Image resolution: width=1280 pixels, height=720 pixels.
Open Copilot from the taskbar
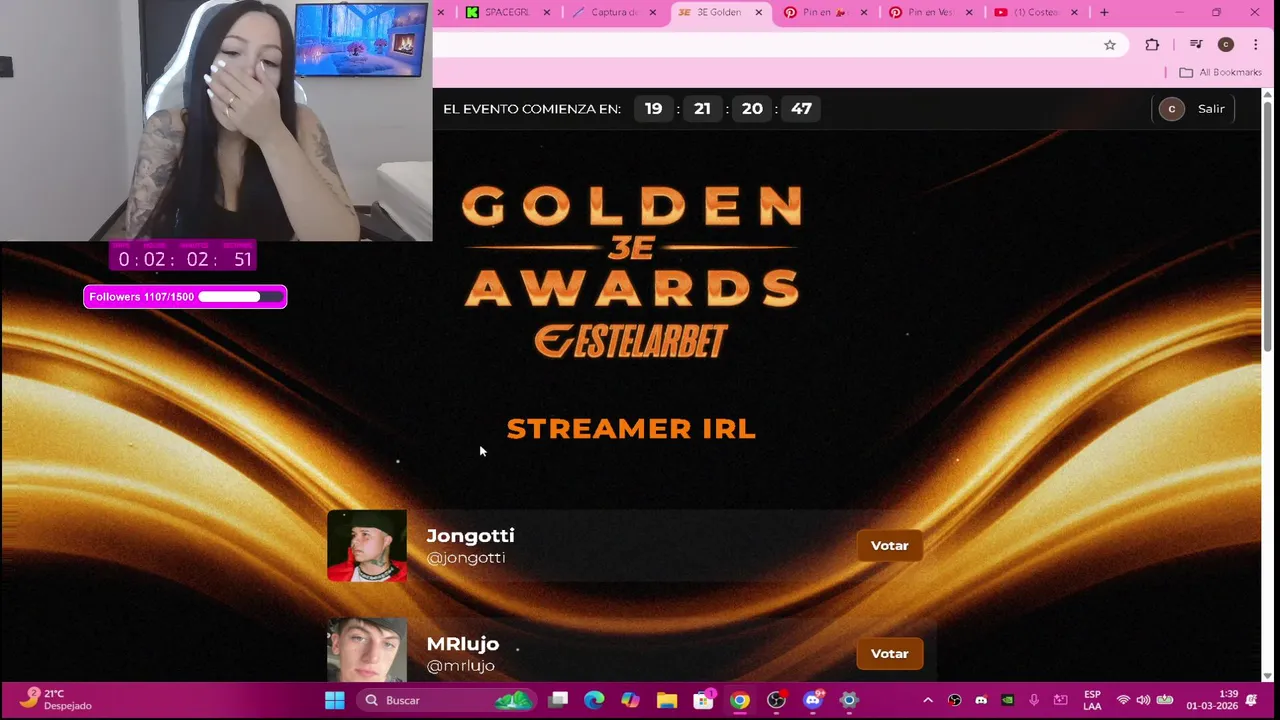coord(630,700)
